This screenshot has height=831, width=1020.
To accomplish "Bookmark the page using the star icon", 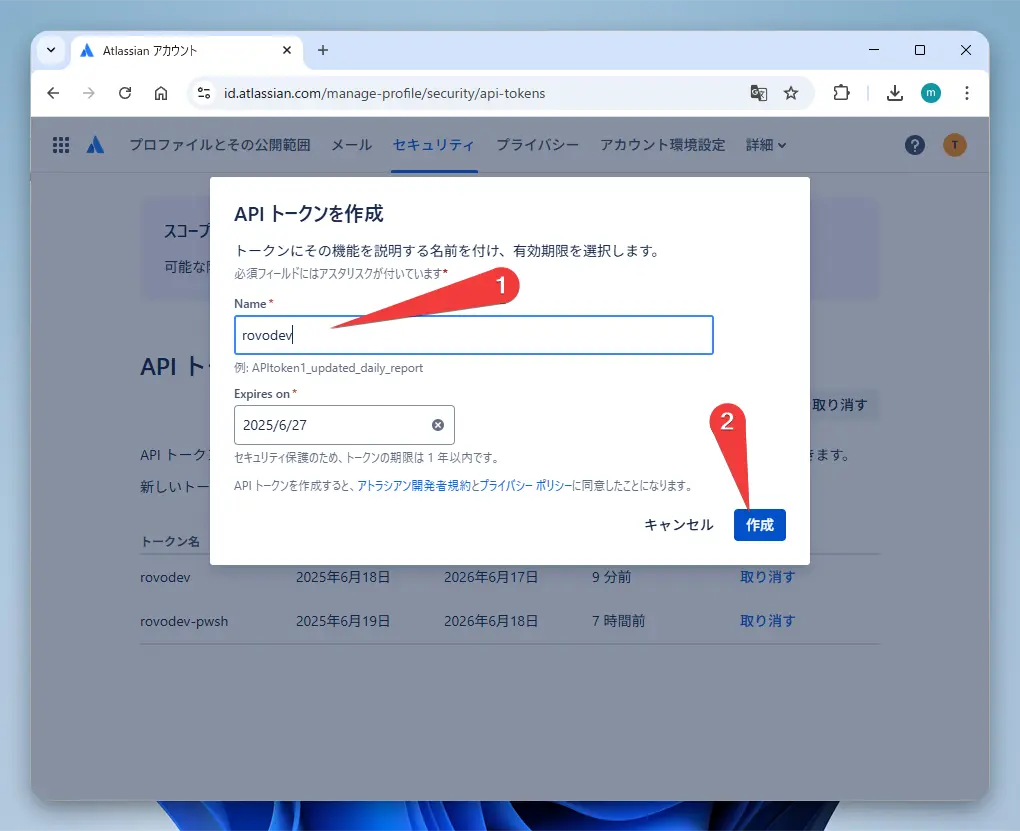I will point(791,92).
